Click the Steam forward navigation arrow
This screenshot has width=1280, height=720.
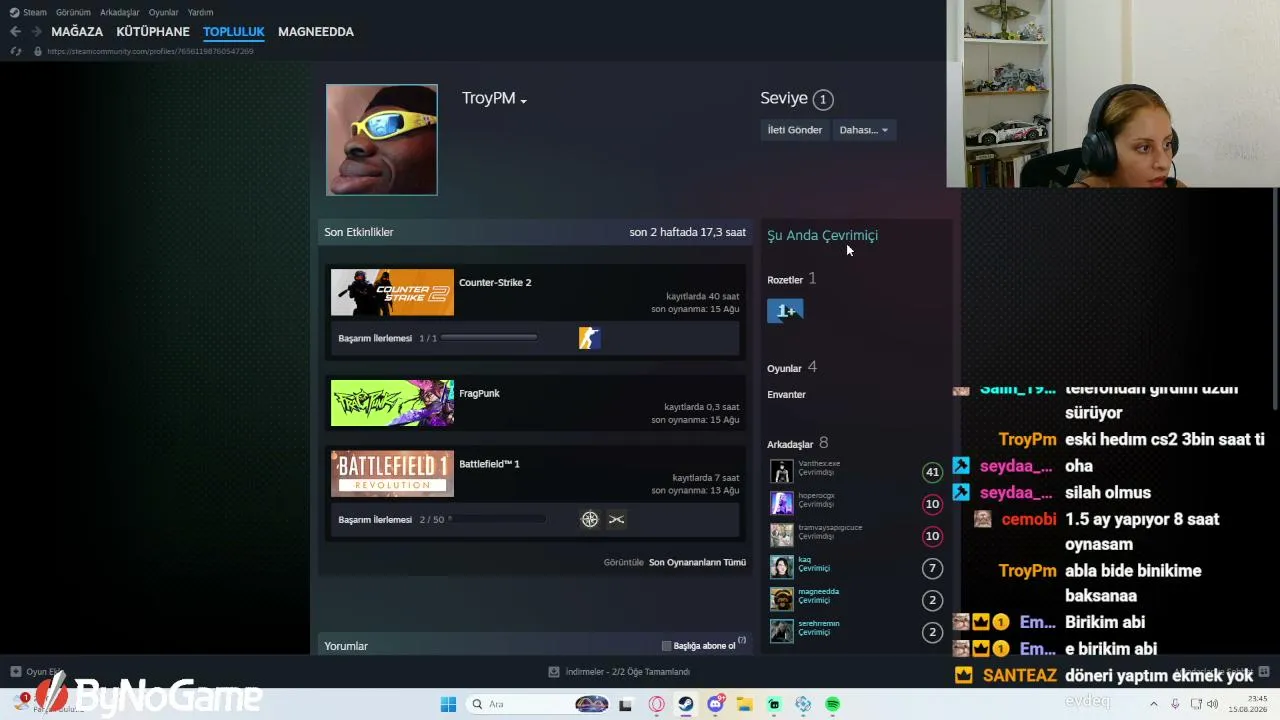tap(36, 32)
